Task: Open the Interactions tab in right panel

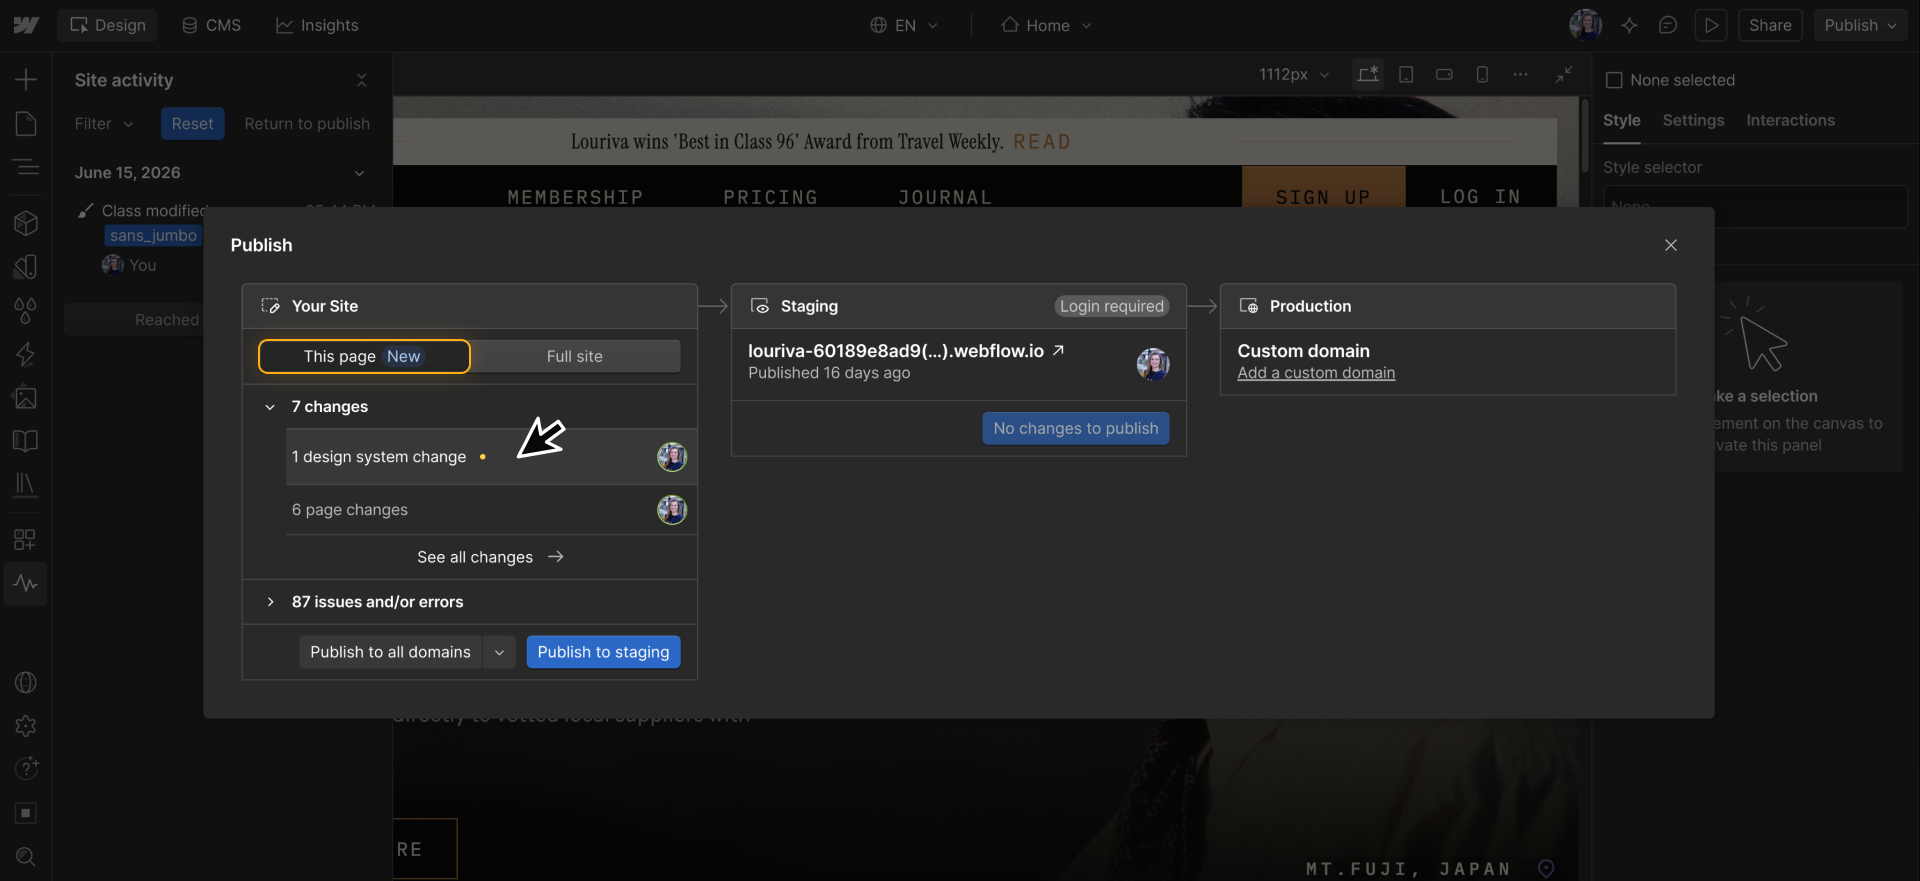Action: coord(1790,120)
